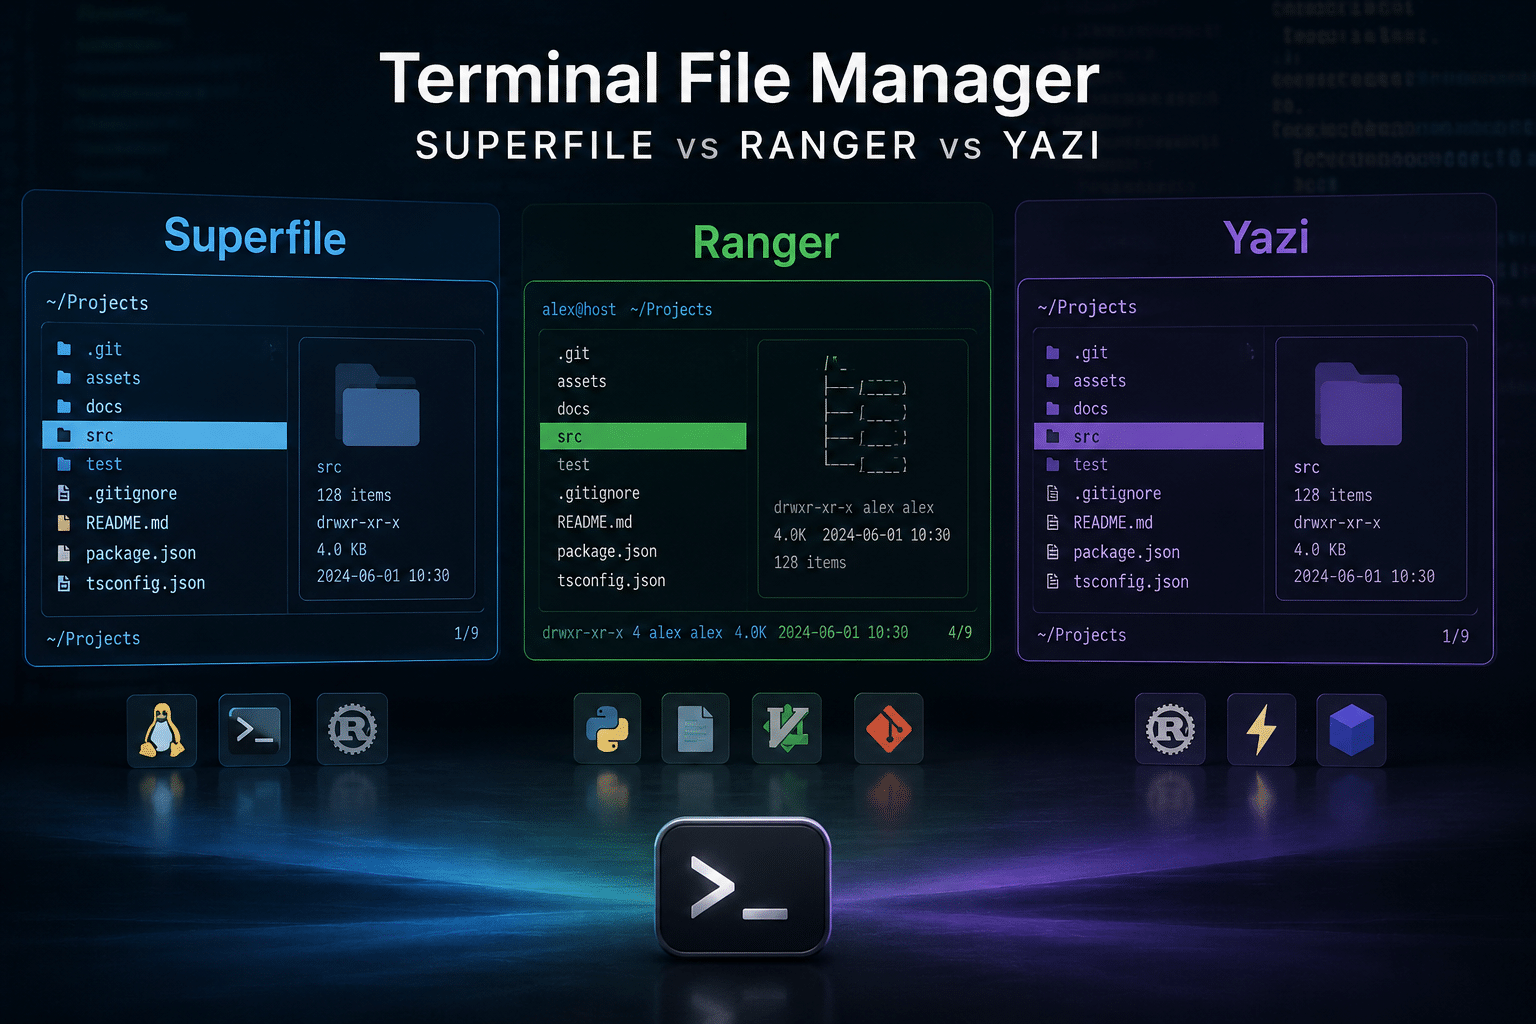Open the document file icon beside the Python logo

point(695,729)
